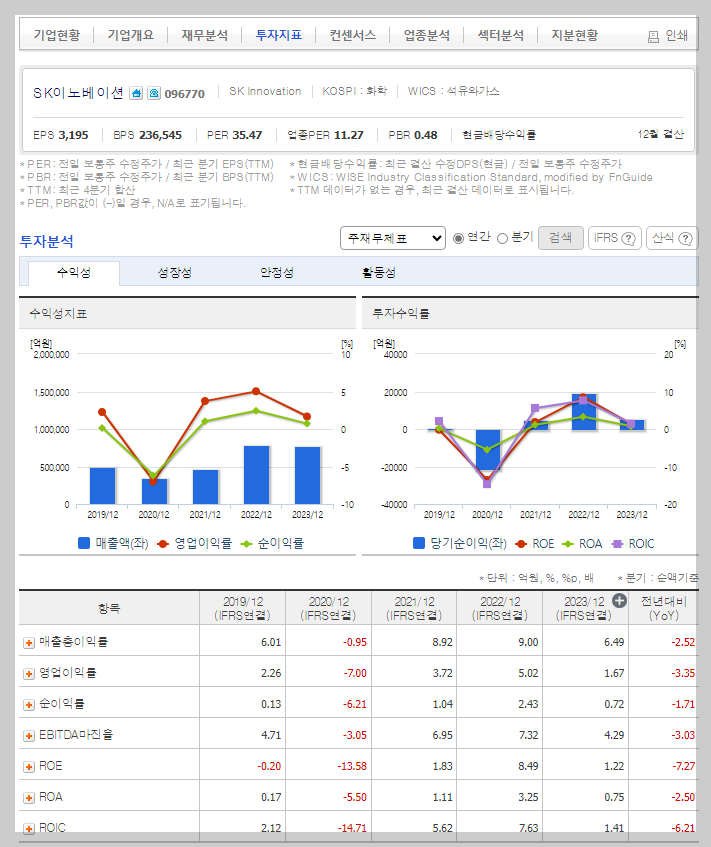Click the SK Innovation English name text
This screenshot has height=847, width=711.
point(265,91)
